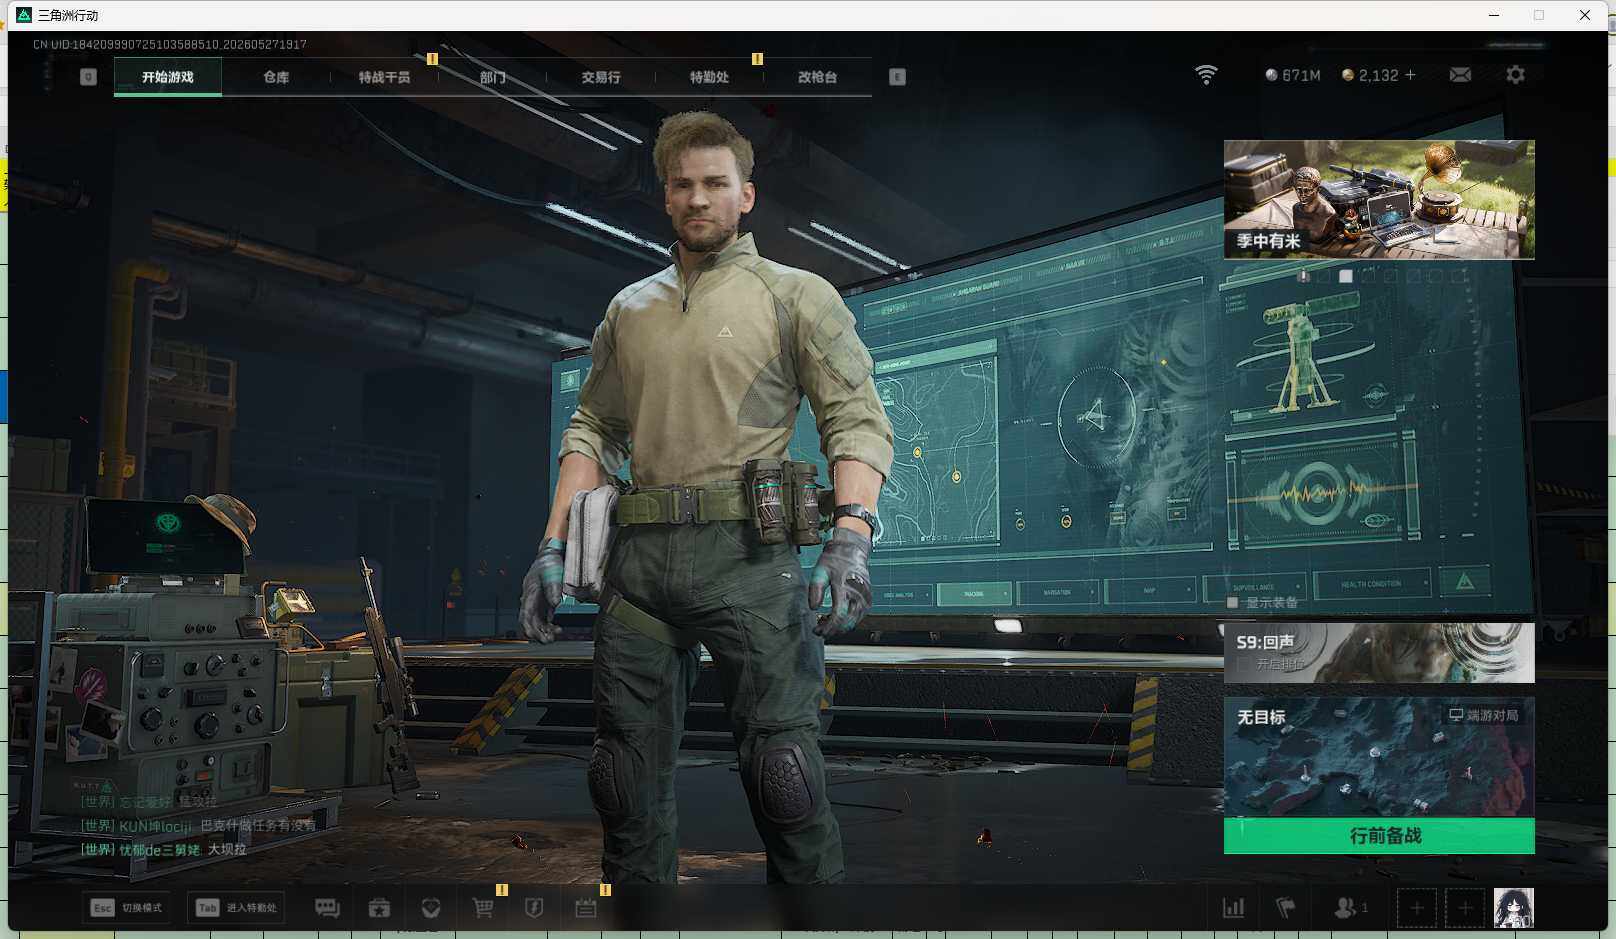
Task: Switch to the 特战干员 tab
Action: (384, 77)
